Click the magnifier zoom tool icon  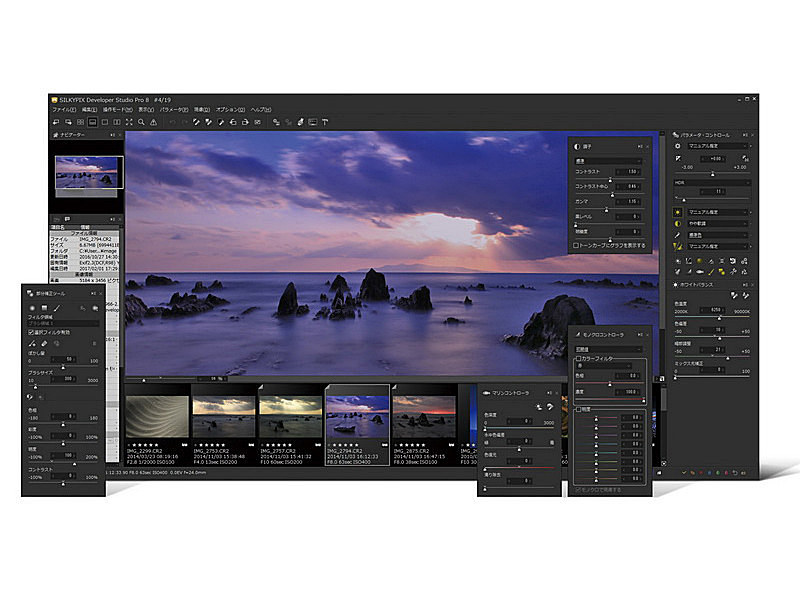[141, 122]
